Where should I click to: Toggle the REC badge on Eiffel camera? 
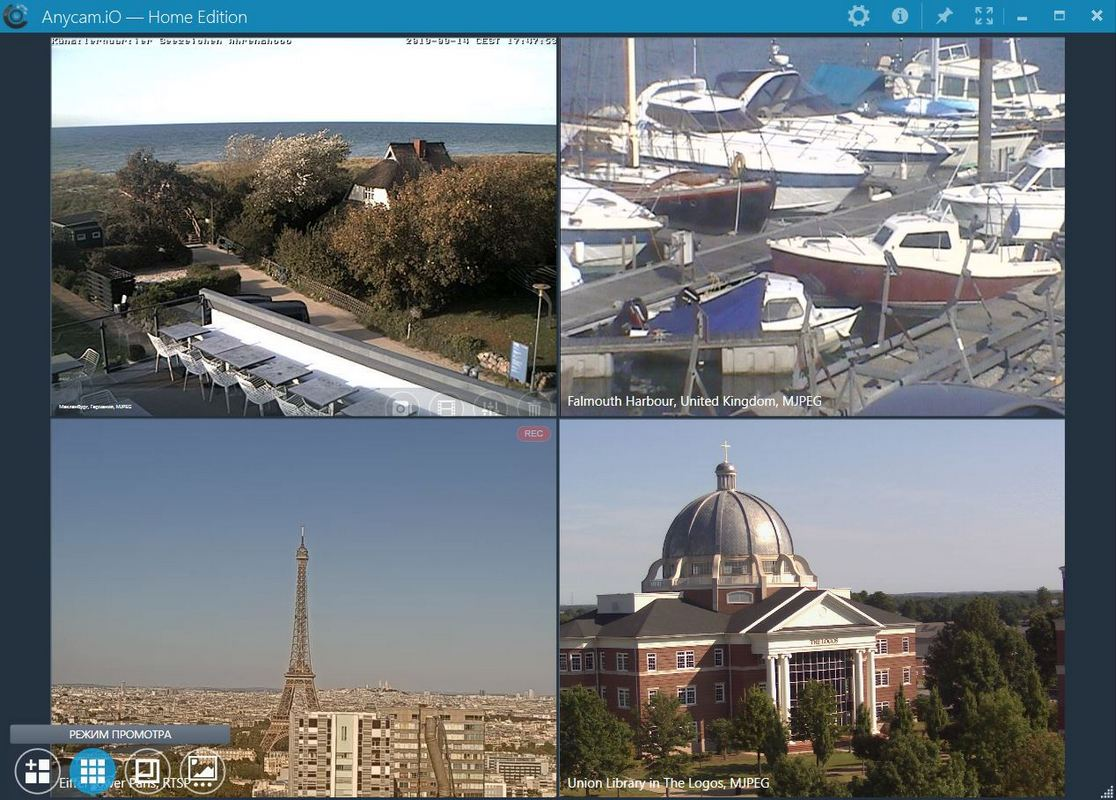533,433
